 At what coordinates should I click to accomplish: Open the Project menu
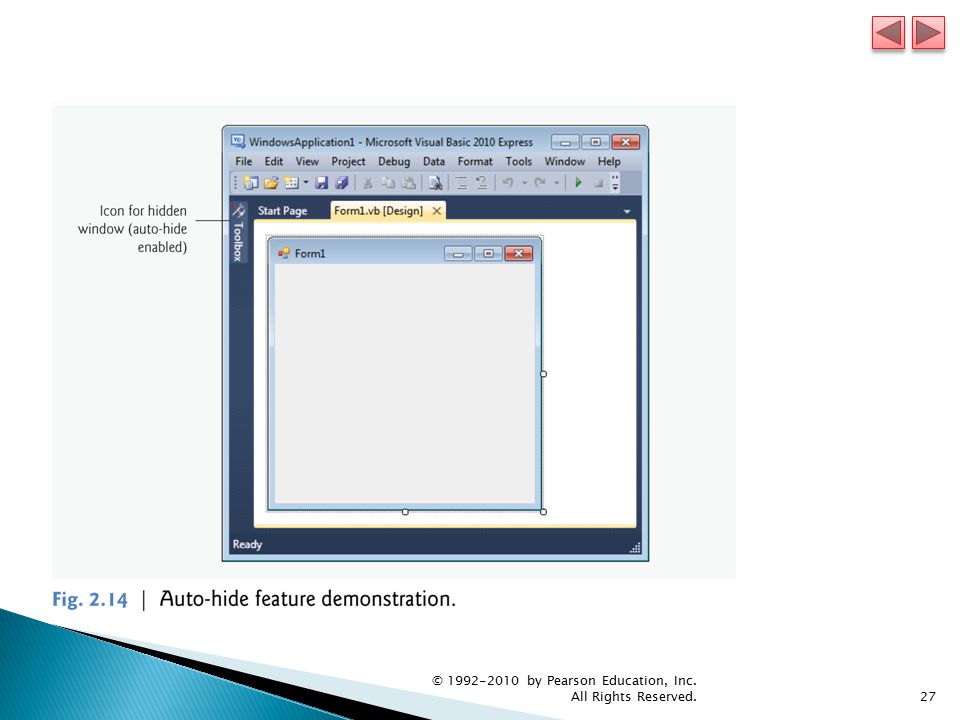(348, 162)
